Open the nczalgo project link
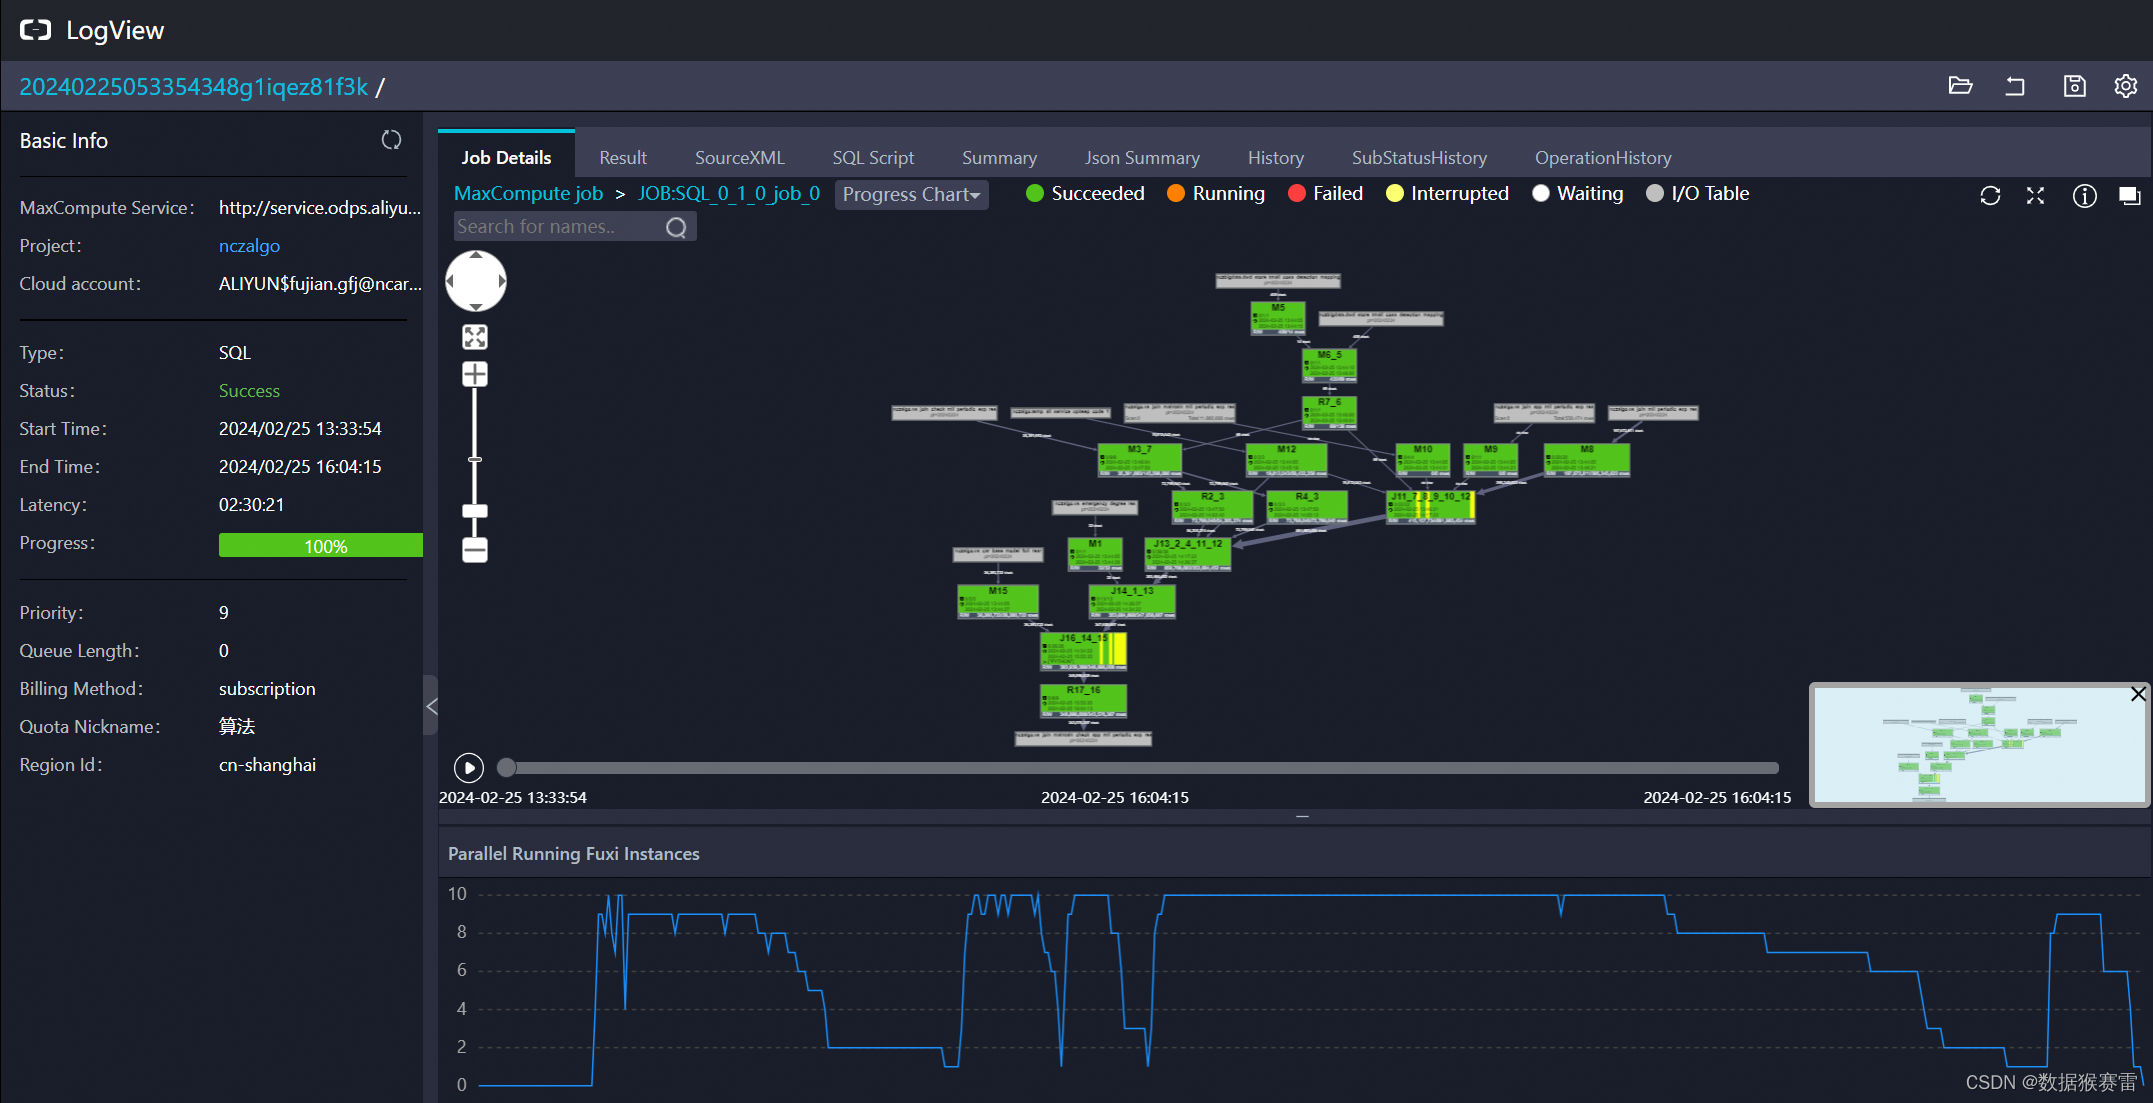 [249, 245]
